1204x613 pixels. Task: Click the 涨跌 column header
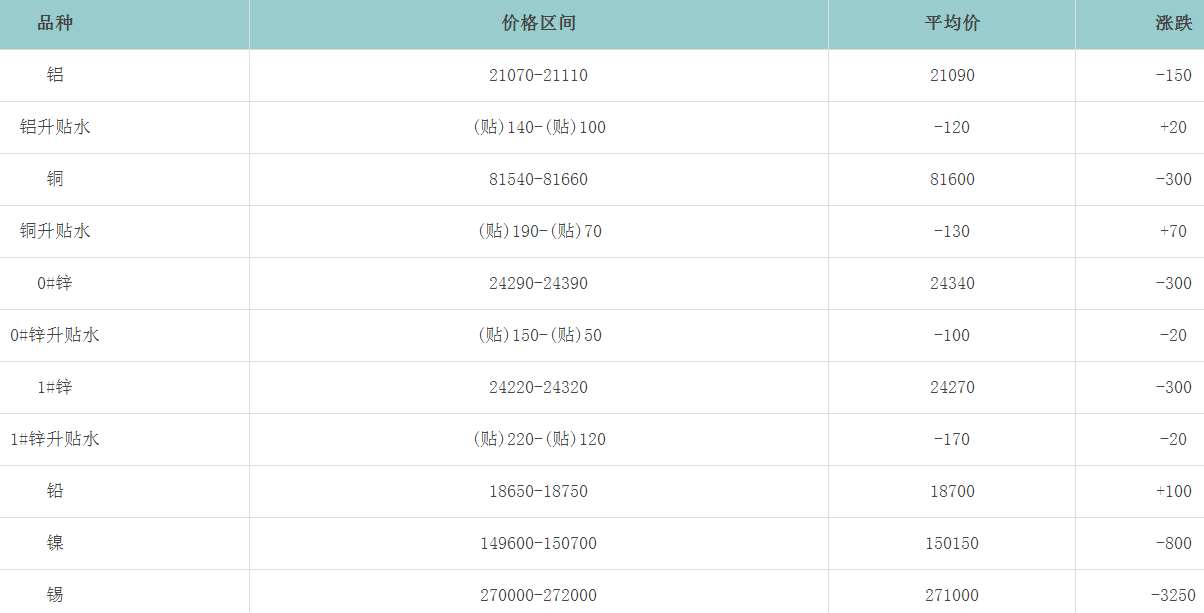pyautogui.click(x=1173, y=23)
